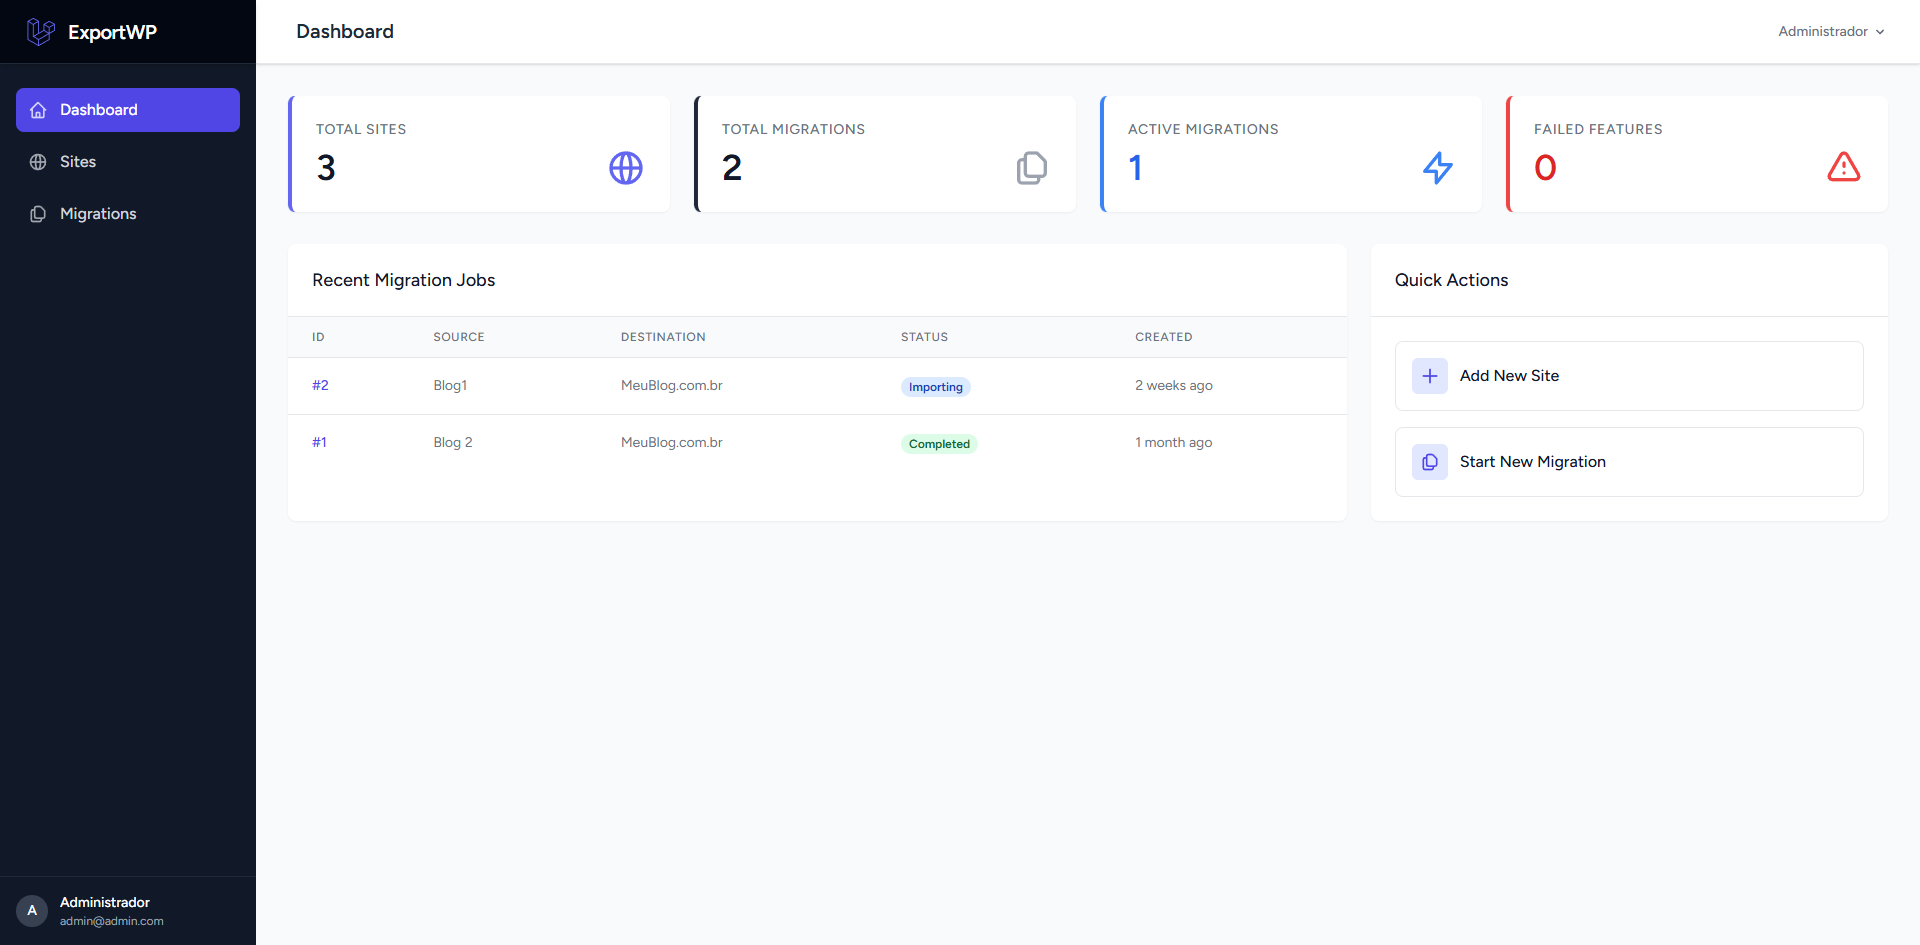The image size is (1920, 945).
Task: Click the Start New Migration button
Action: point(1629,462)
